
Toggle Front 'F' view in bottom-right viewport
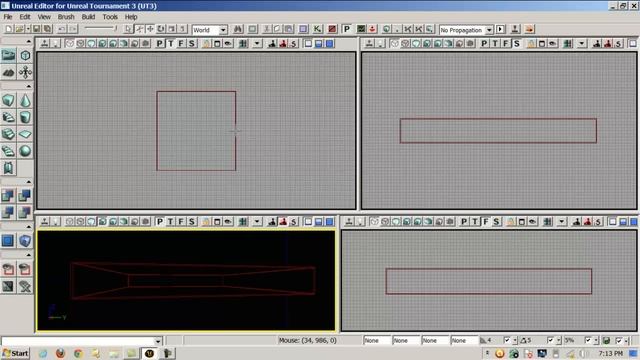point(486,222)
